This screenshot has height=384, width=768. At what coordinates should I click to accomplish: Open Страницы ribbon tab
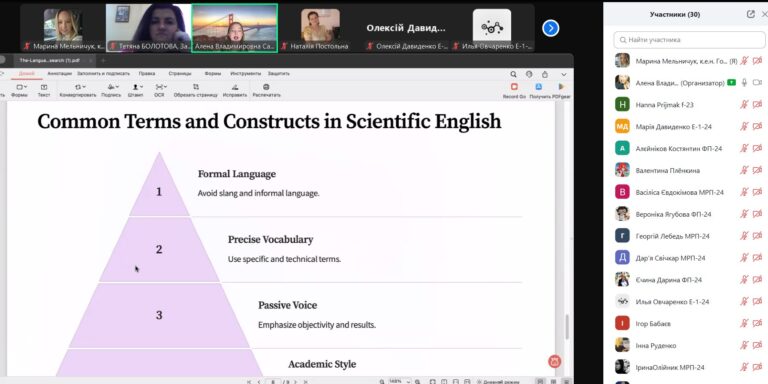tap(180, 73)
